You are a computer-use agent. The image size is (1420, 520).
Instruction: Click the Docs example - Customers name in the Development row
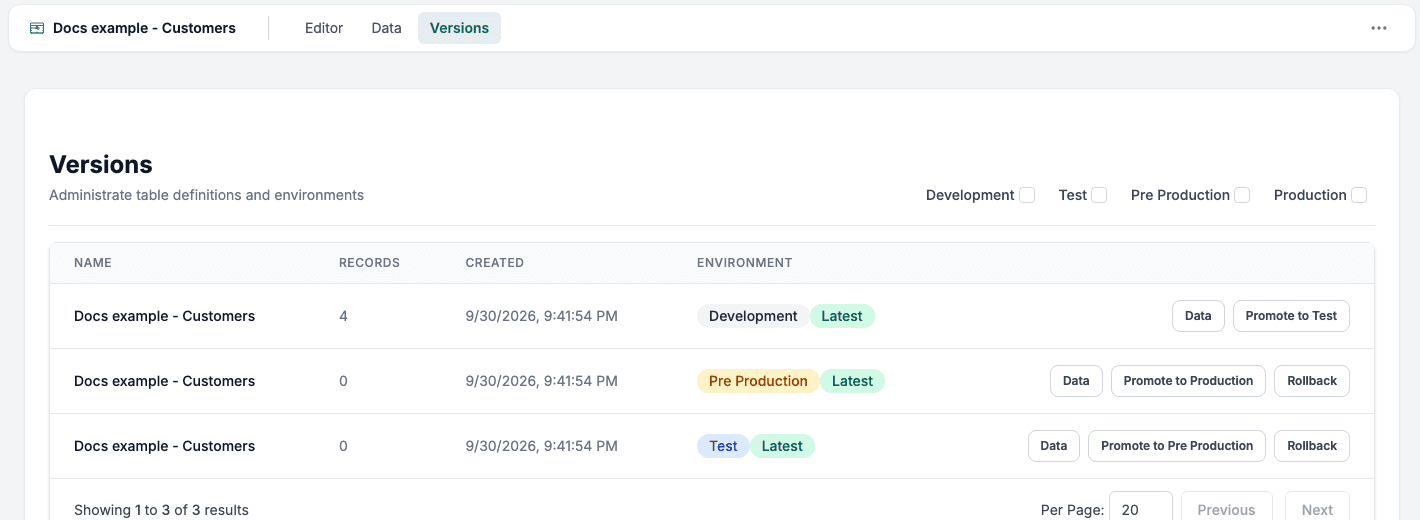164,316
